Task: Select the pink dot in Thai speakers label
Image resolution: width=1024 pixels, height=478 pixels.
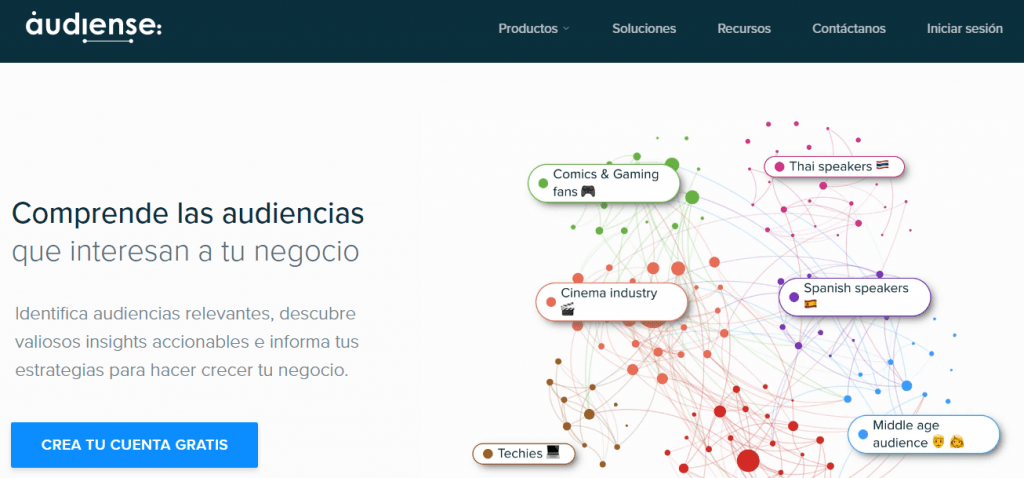Action: [779, 167]
